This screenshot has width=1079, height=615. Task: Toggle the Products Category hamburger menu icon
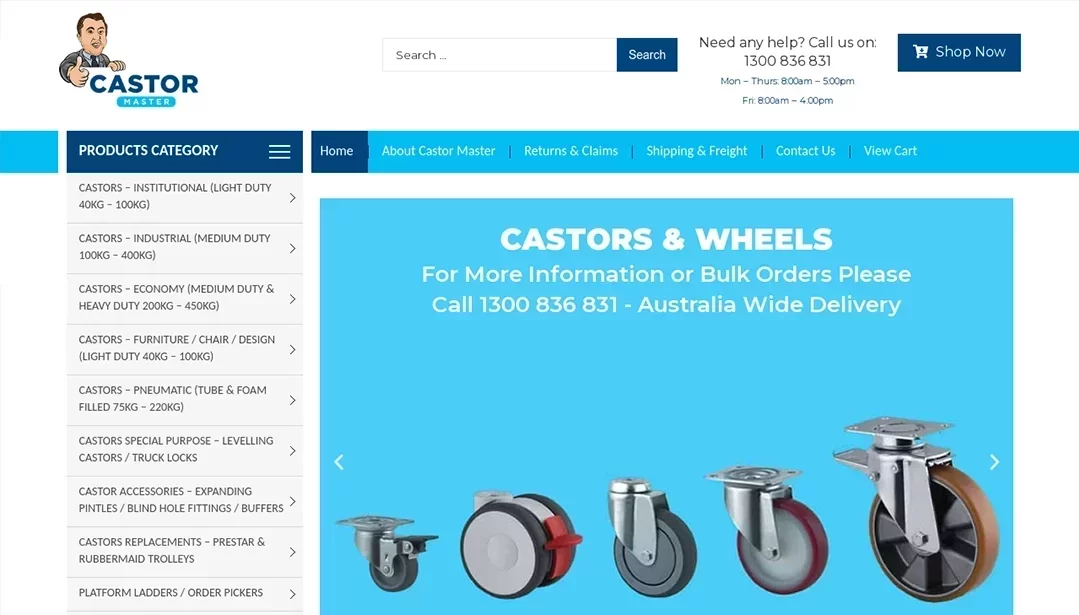click(x=279, y=152)
